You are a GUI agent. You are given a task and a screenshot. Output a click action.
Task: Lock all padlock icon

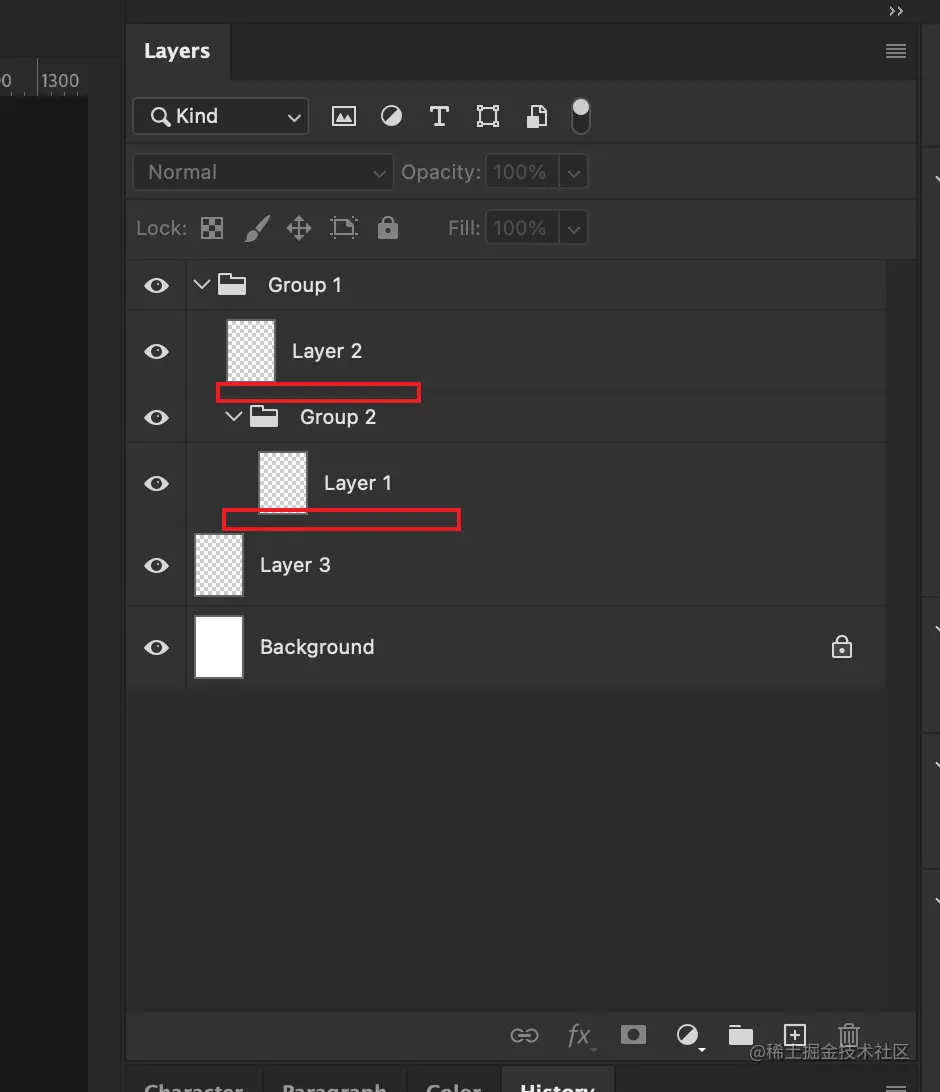(388, 227)
